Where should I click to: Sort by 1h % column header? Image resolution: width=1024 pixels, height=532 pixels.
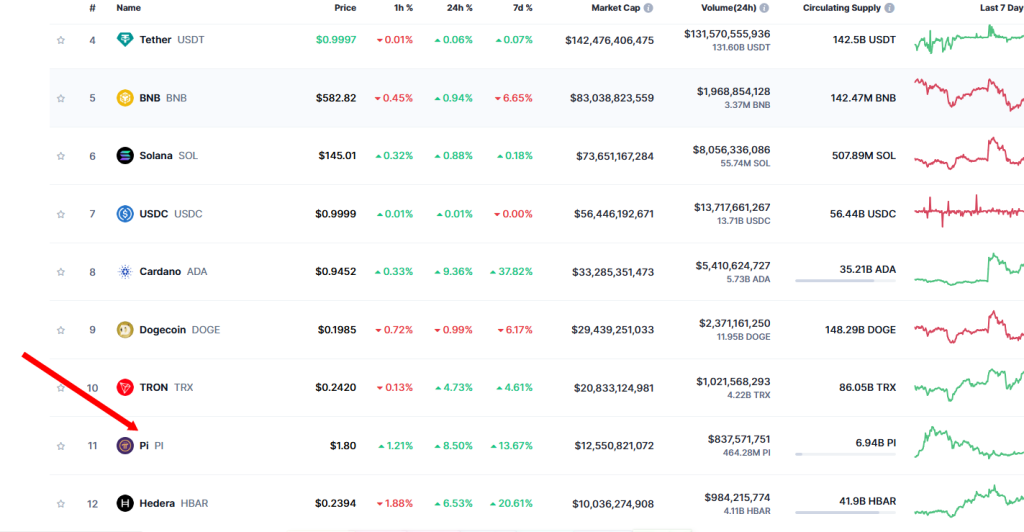point(404,8)
